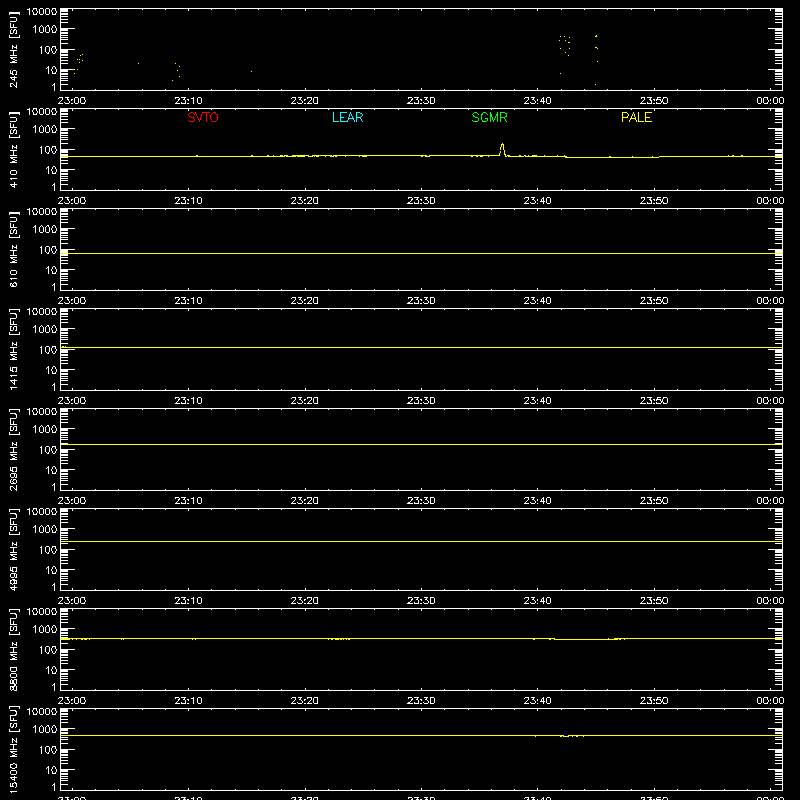The width and height of the screenshot is (800, 800).
Task: Click the 1000 tick label on 15400 MHz axis
Action: click(45, 730)
